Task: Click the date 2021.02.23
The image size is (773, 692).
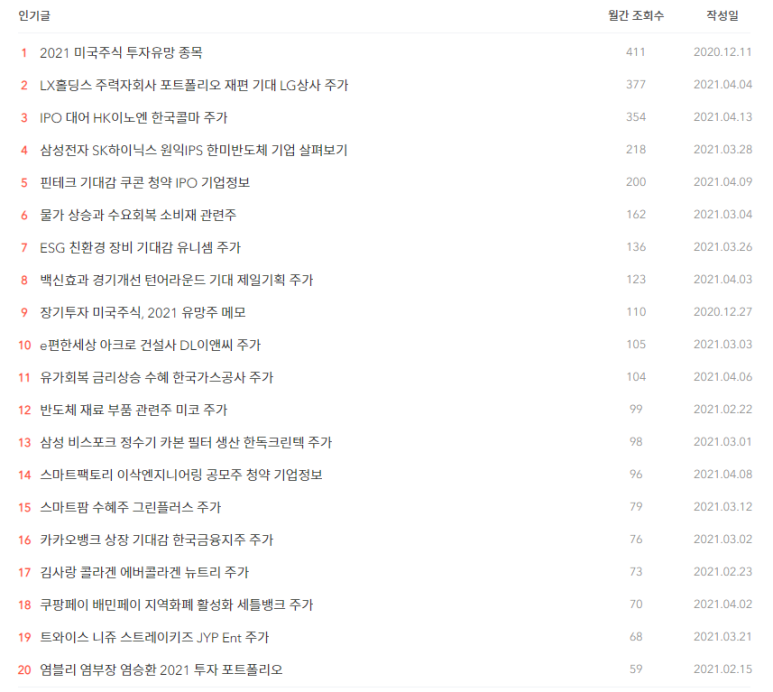Action: click(723, 573)
